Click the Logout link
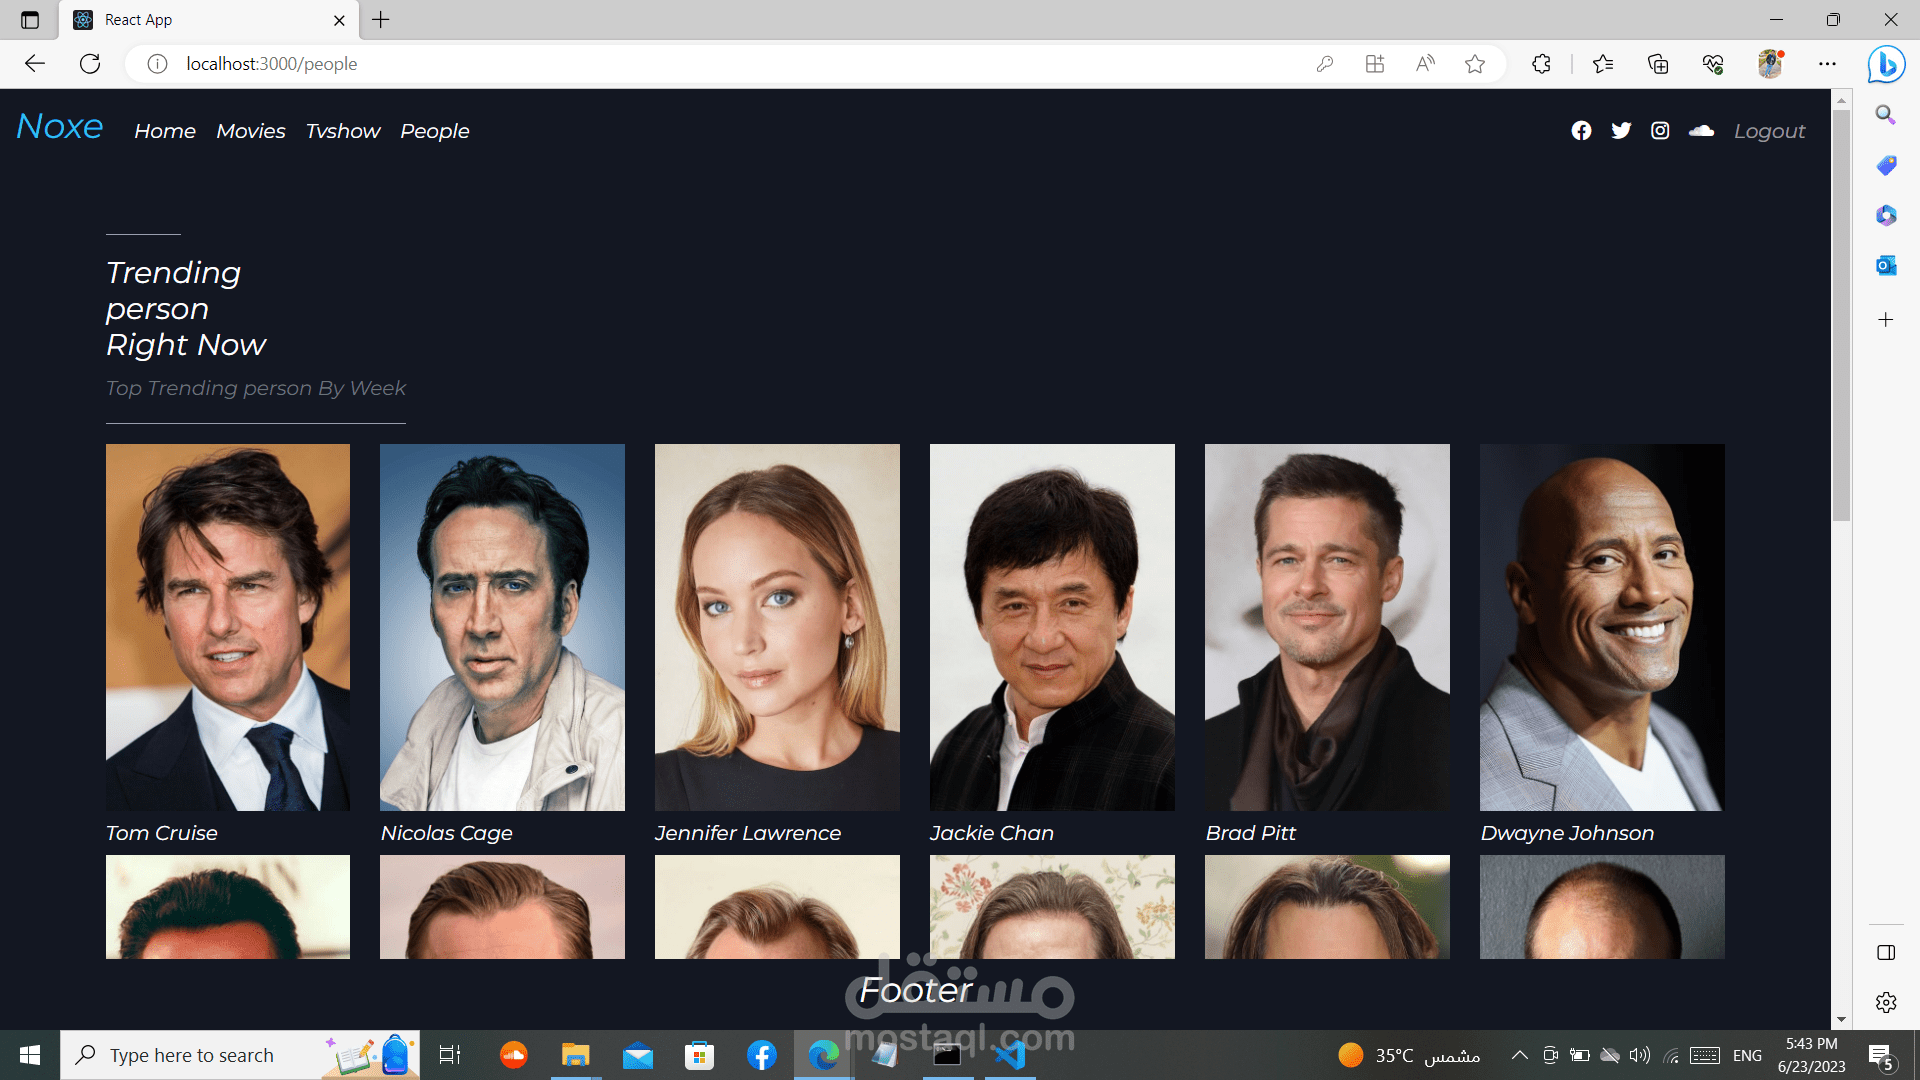 click(x=1769, y=131)
